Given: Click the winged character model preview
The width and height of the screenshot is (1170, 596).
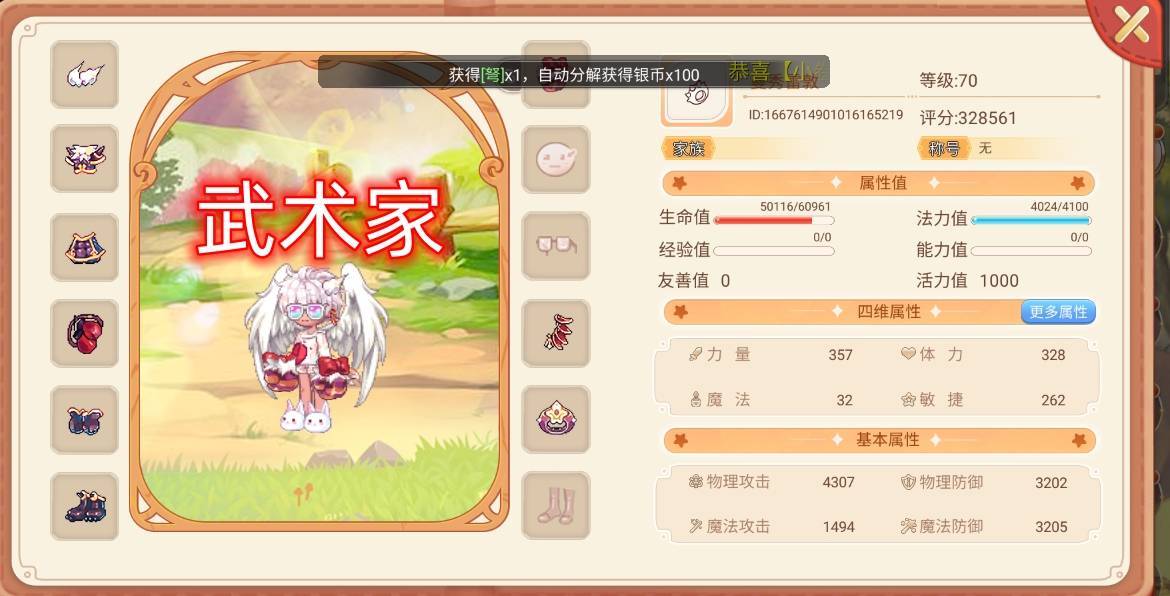Looking at the screenshot, I should pos(317,345).
